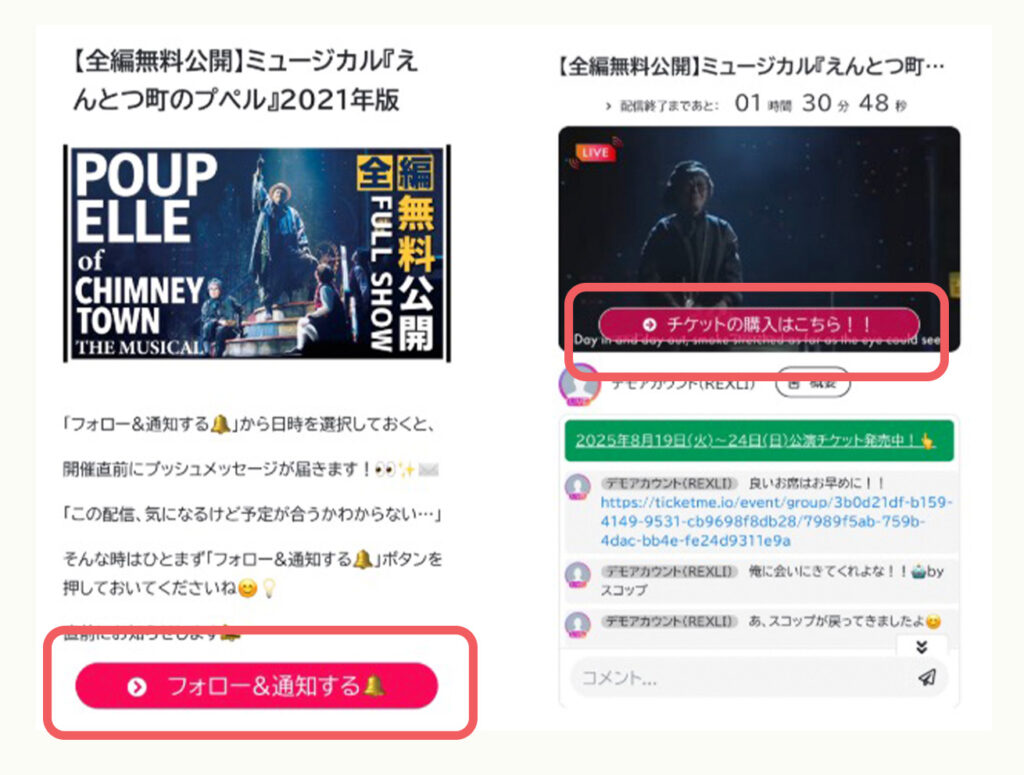Click the red LIVE badge on video
Screen dimensions: 1024x775
coord(595,152)
